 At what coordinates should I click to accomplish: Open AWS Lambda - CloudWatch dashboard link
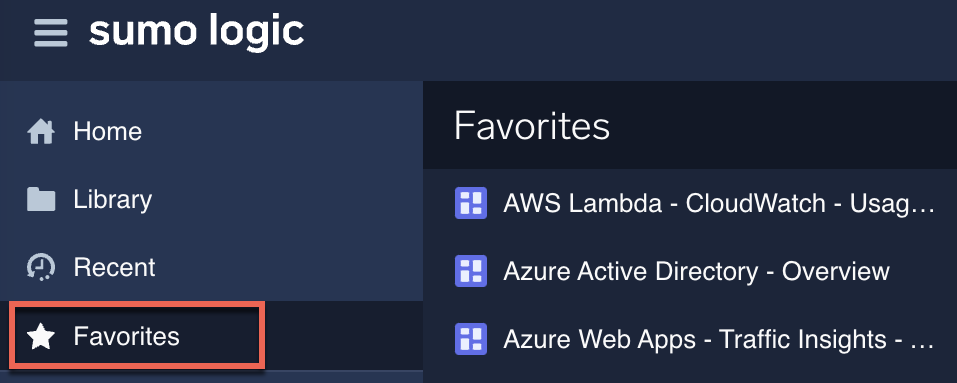719,203
